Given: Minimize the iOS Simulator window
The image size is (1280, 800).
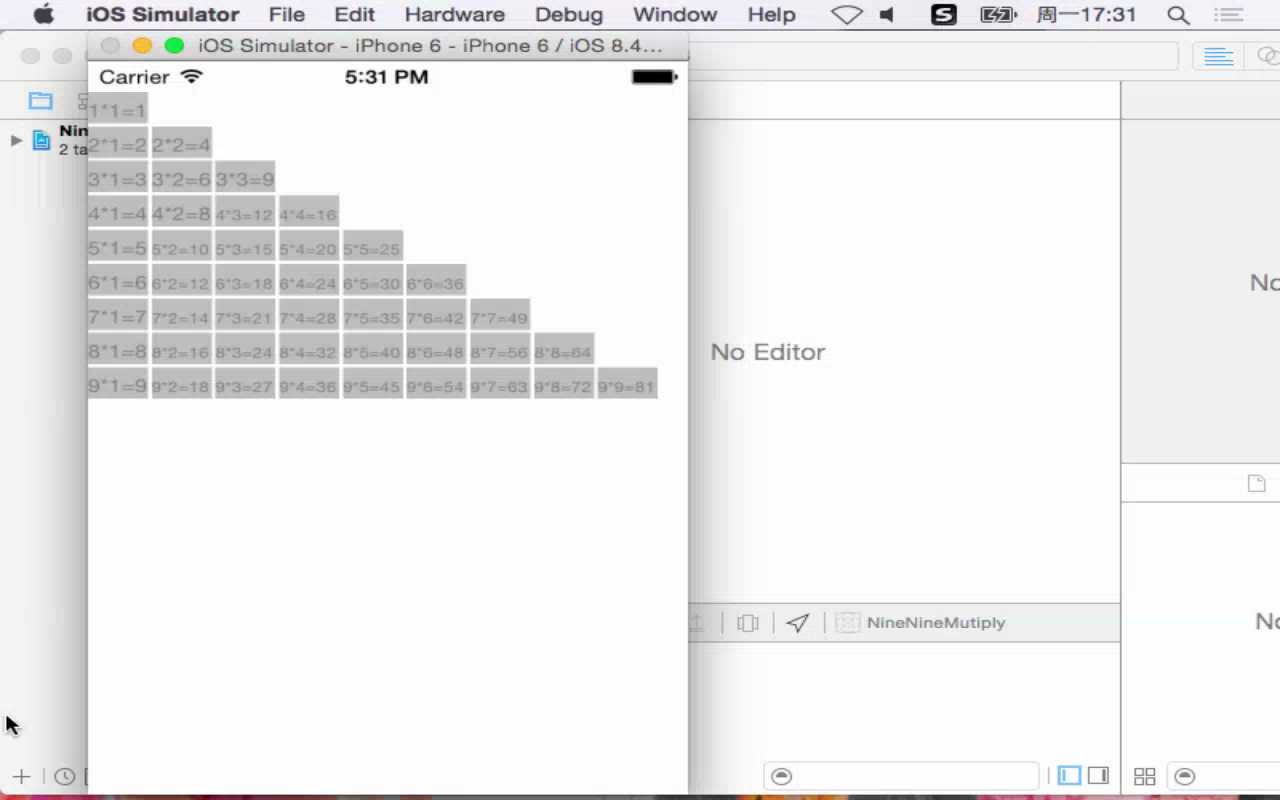Looking at the screenshot, I should (142, 46).
